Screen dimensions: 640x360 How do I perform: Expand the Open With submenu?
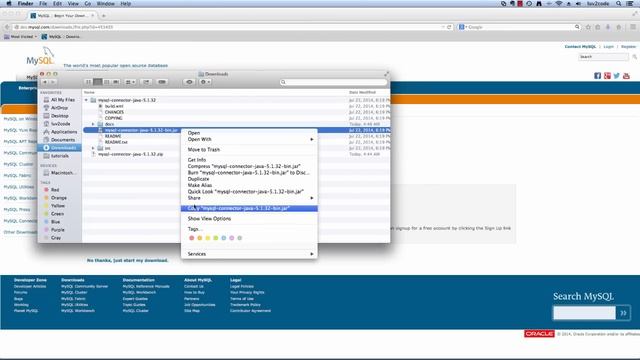pos(249,139)
